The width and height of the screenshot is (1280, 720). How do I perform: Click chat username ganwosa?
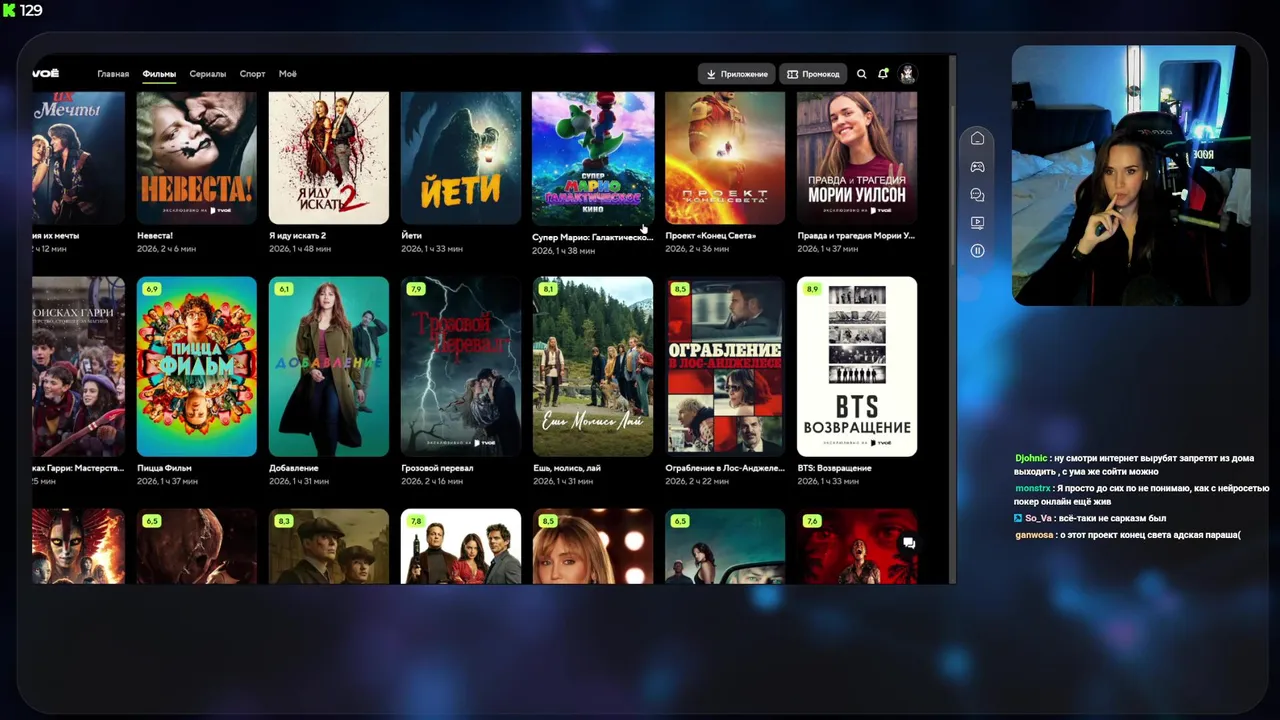click(x=1034, y=535)
